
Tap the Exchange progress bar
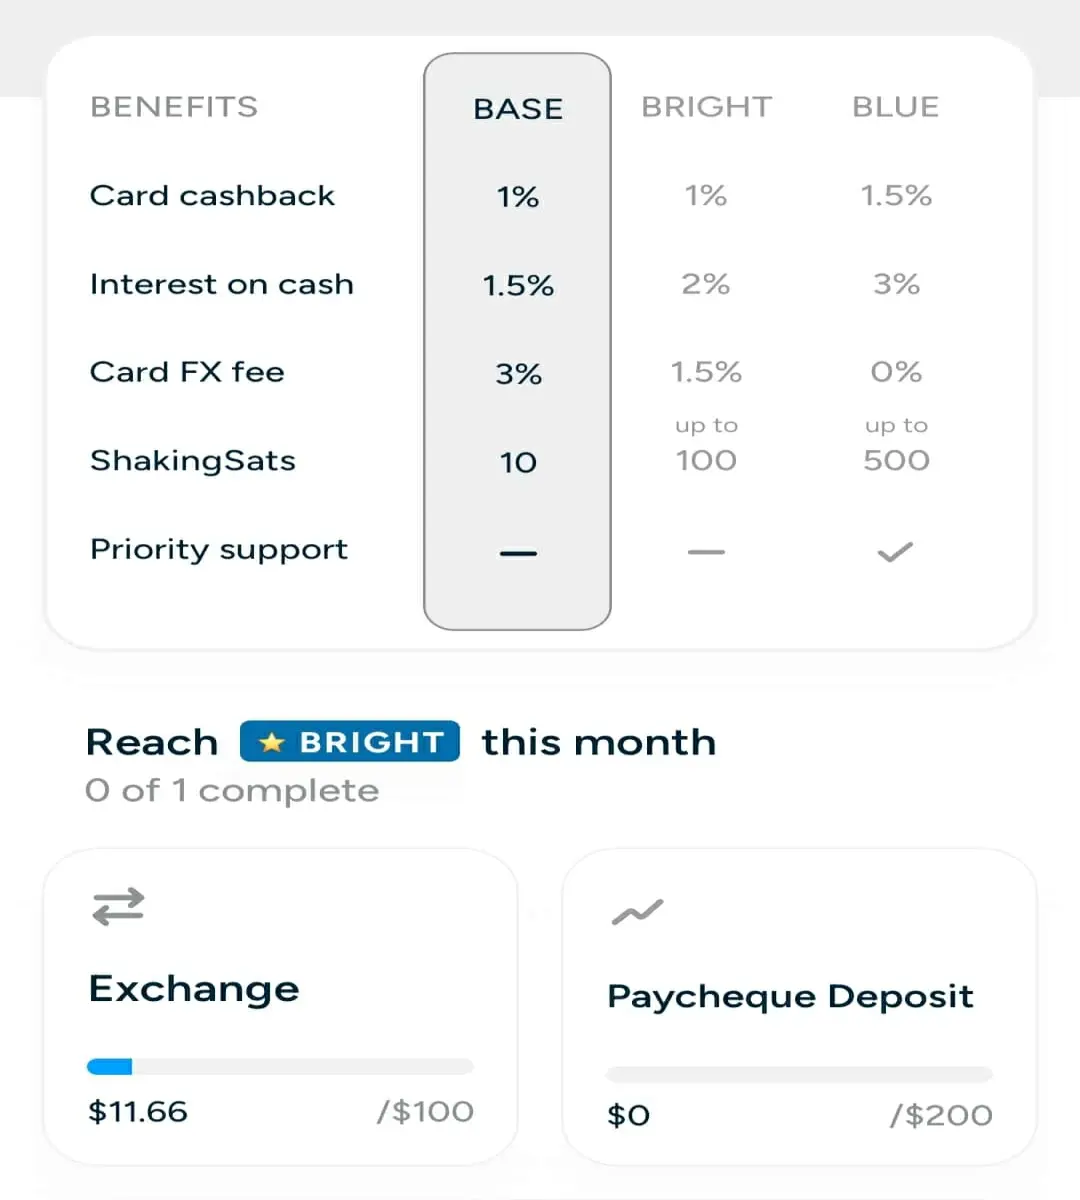(280, 1067)
